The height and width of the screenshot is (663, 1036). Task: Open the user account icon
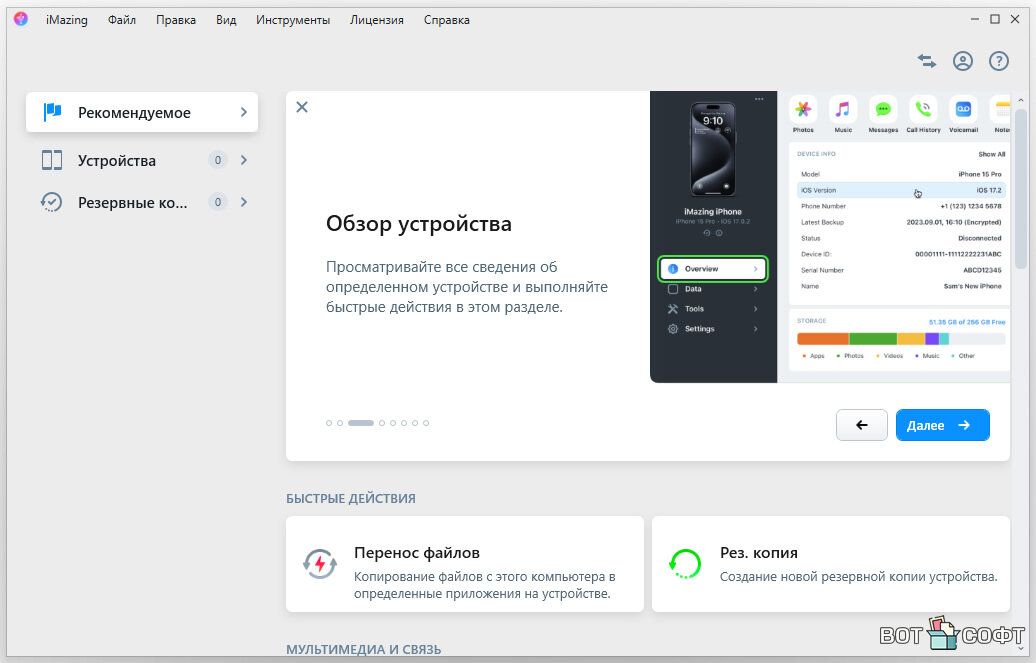[x=963, y=61]
